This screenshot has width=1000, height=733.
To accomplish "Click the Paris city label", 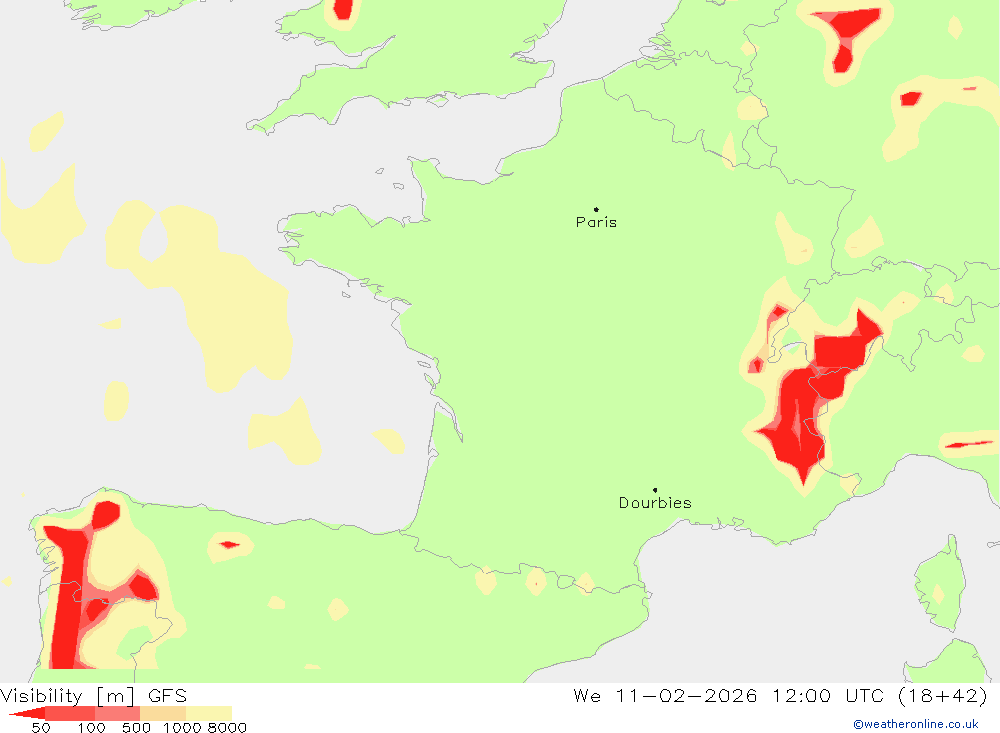I will 596,222.
